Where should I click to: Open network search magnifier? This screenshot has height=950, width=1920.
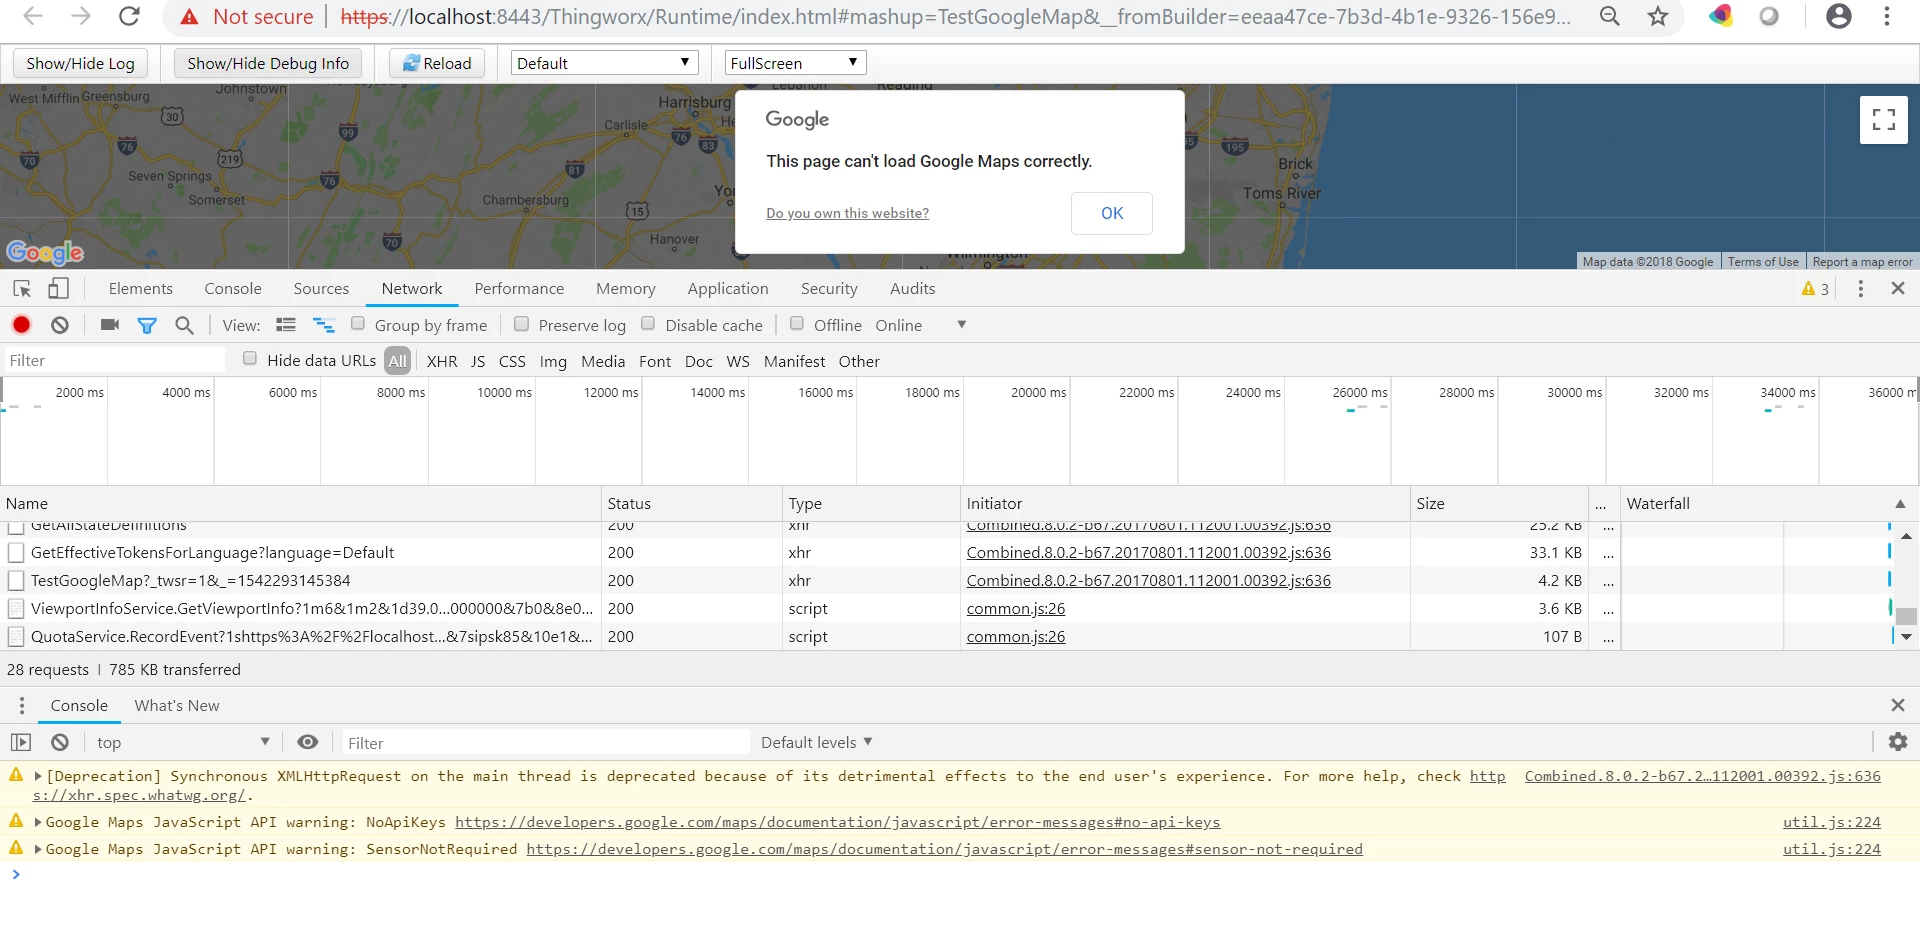(184, 325)
